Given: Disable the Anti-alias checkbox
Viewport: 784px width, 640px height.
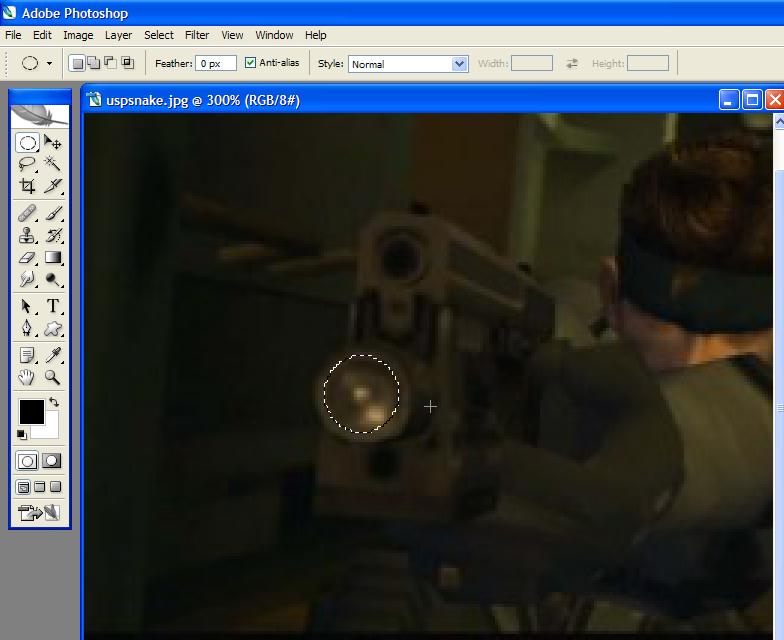Looking at the screenshot, I should coord(250,63).
